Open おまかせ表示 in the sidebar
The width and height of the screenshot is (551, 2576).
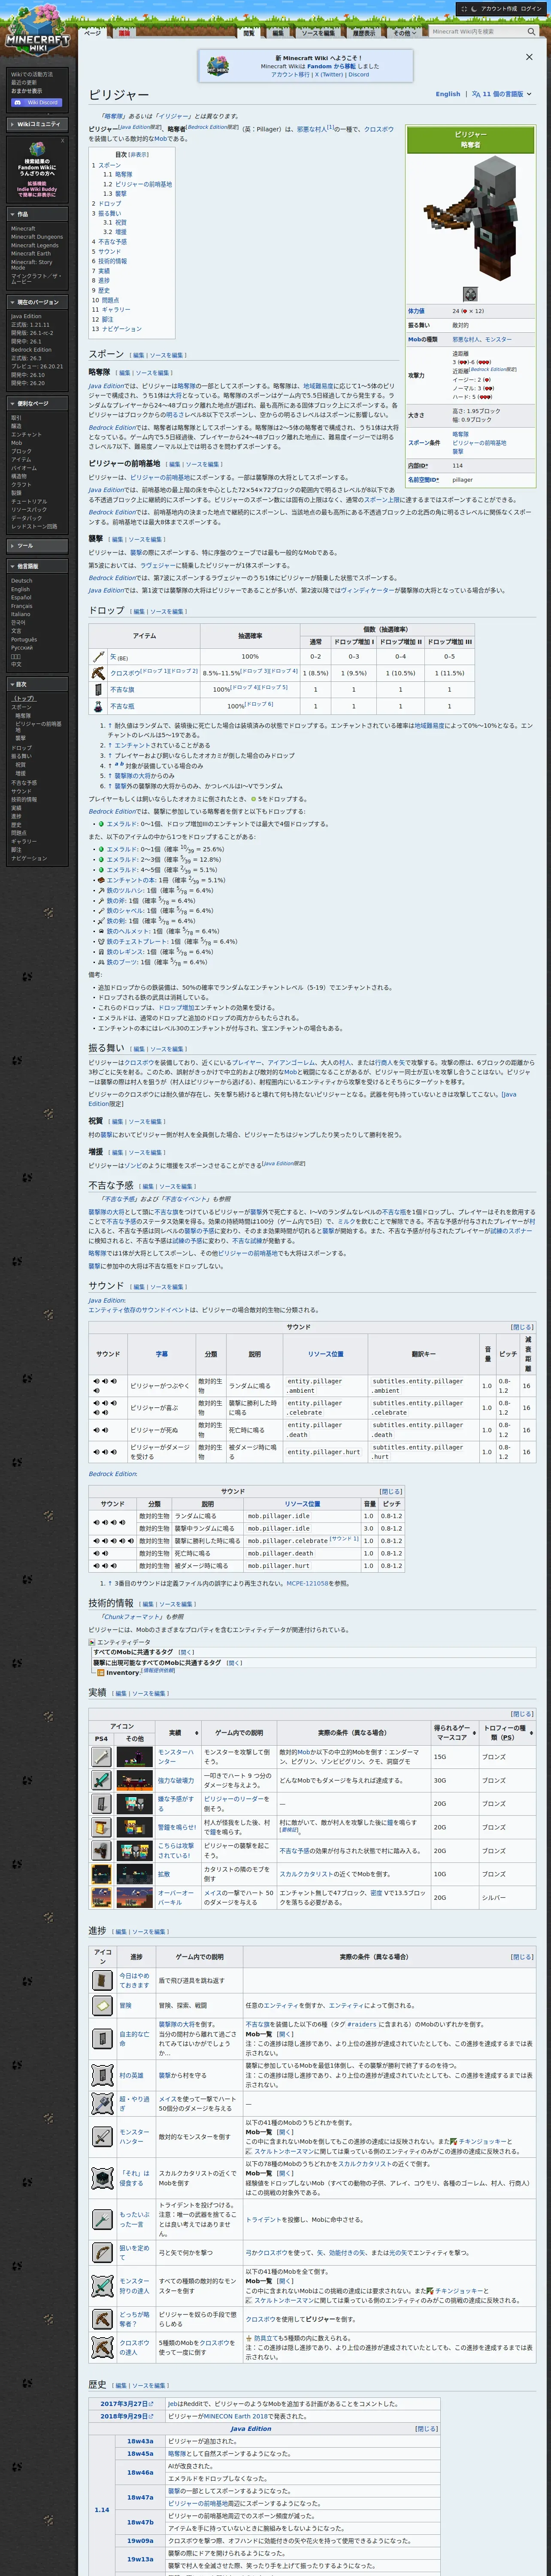click(27, 90)
